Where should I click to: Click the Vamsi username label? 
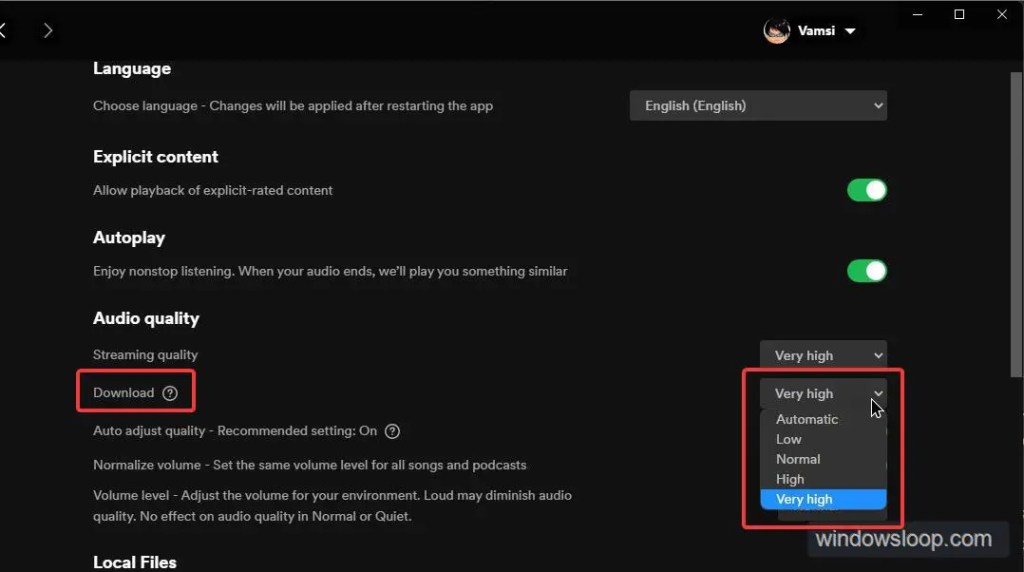click(x=816, y=31)
